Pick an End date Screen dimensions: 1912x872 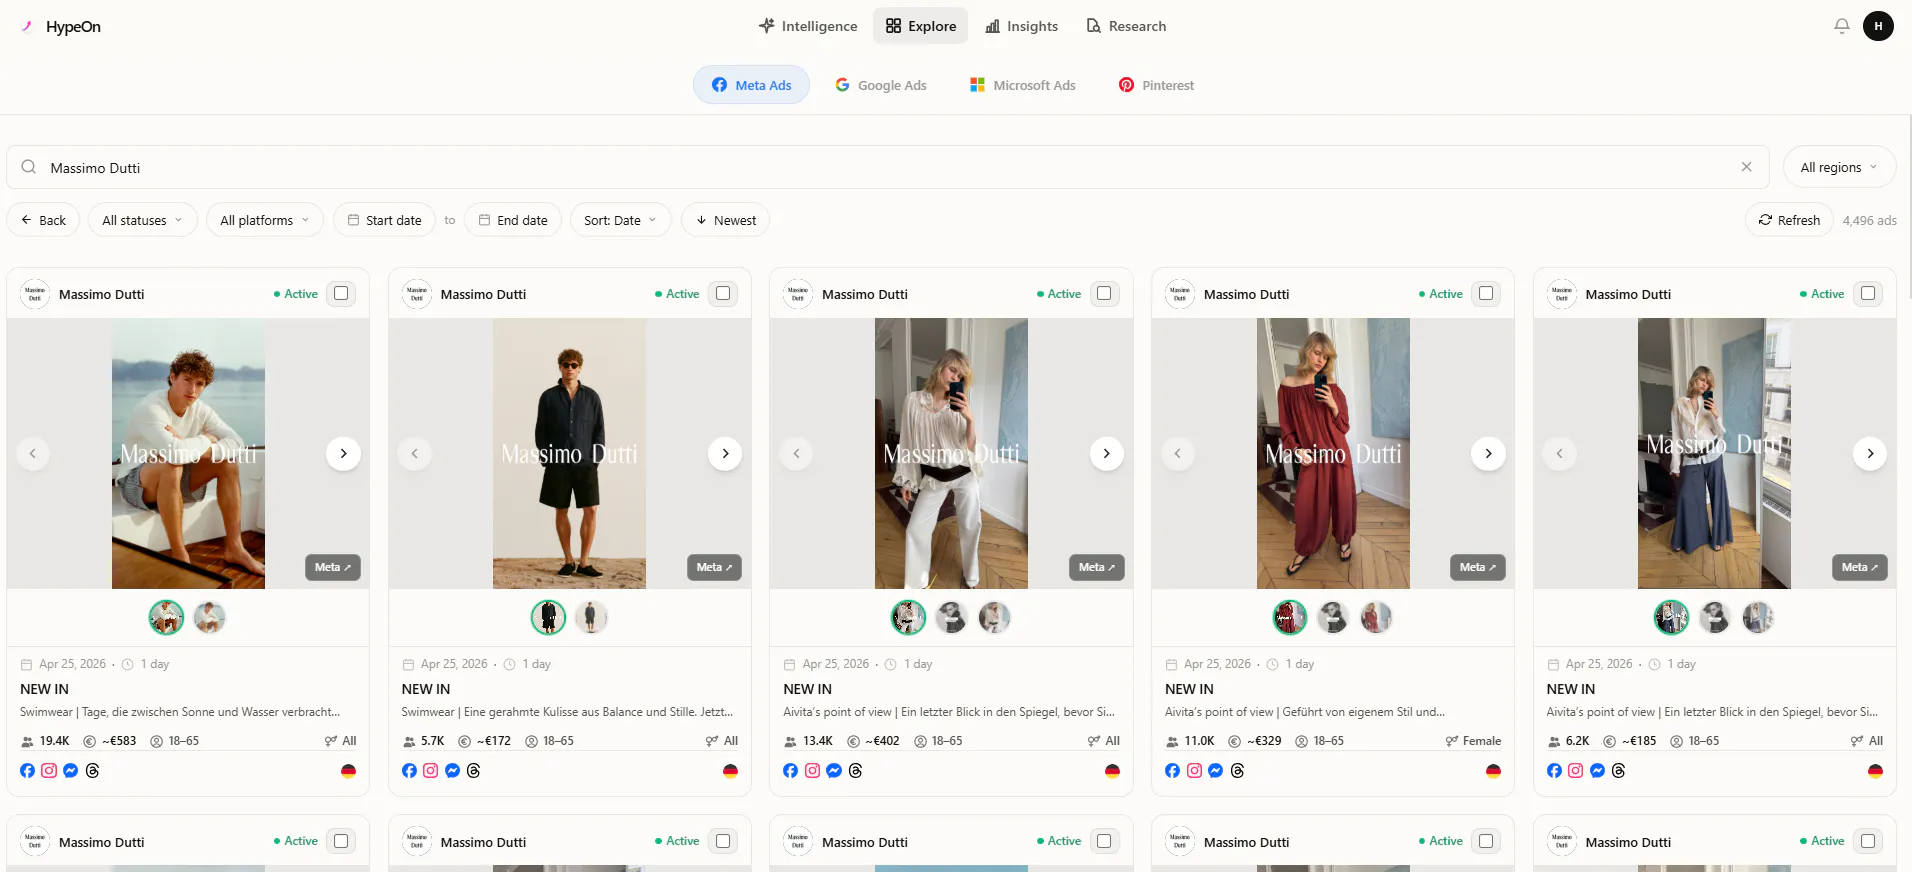[x=513, y=220]
